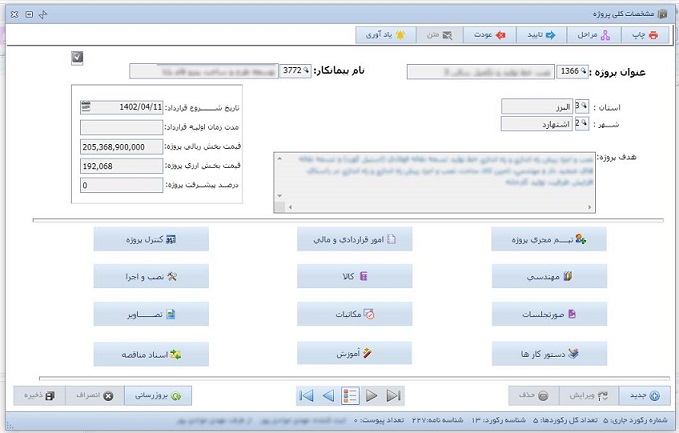The width and height of the screenshot is (679, 433).
Task: Click حذف (delete) record button
Action: click(x=533, y=395)
